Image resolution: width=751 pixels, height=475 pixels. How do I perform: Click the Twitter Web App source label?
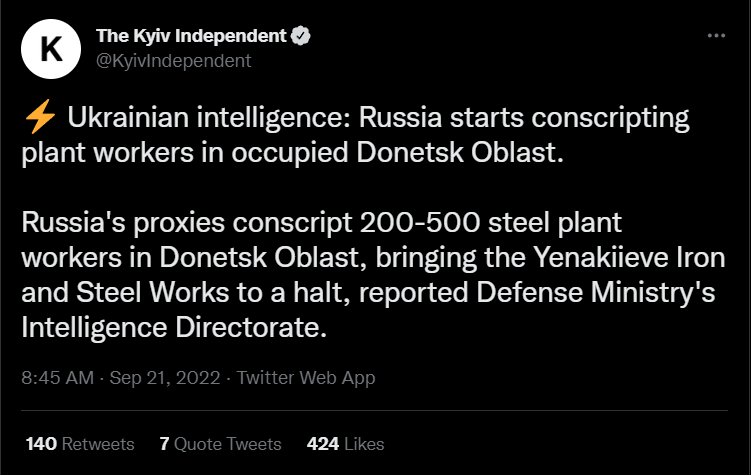click(306, 378)
